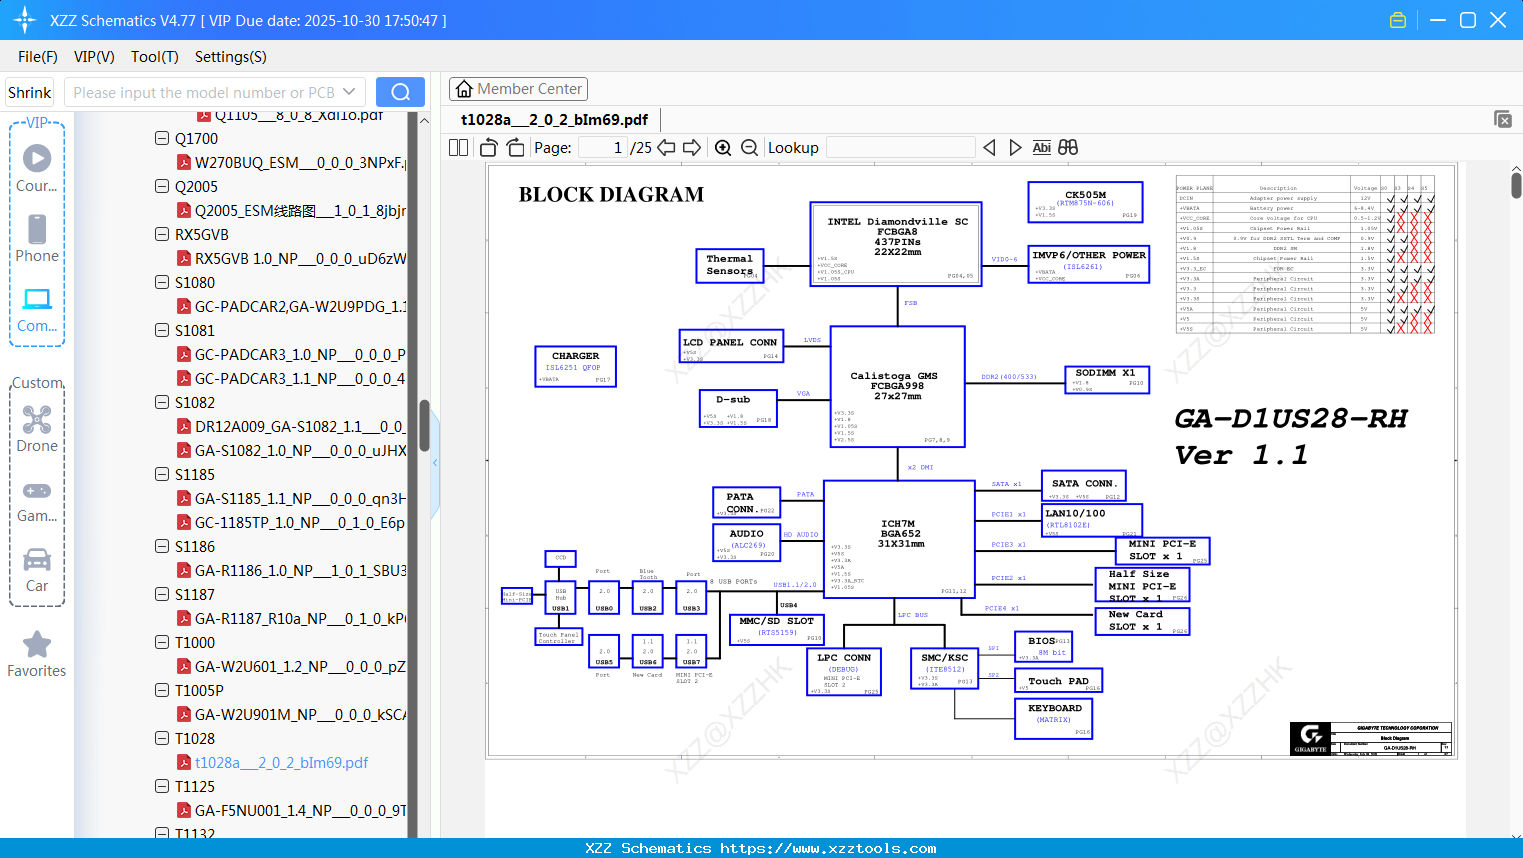Click the page number input field

(603, 147)
